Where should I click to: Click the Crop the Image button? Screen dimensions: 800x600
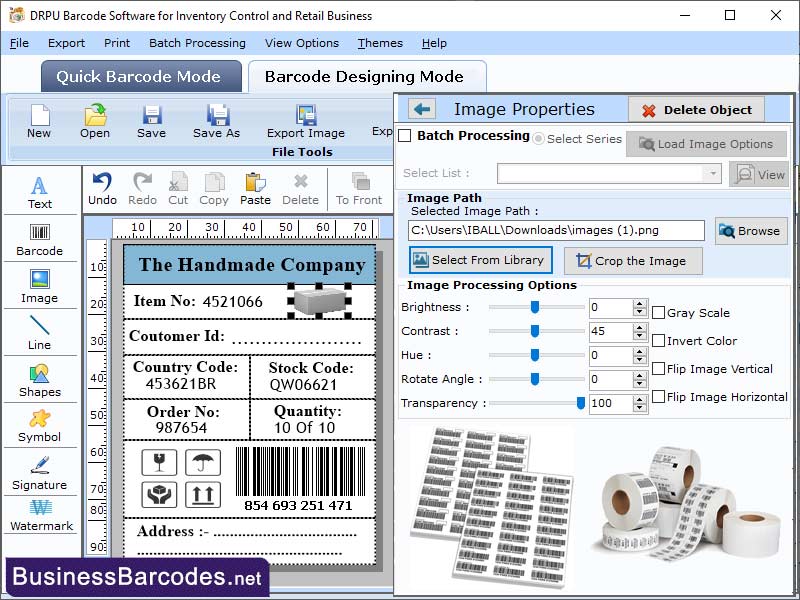633,261
